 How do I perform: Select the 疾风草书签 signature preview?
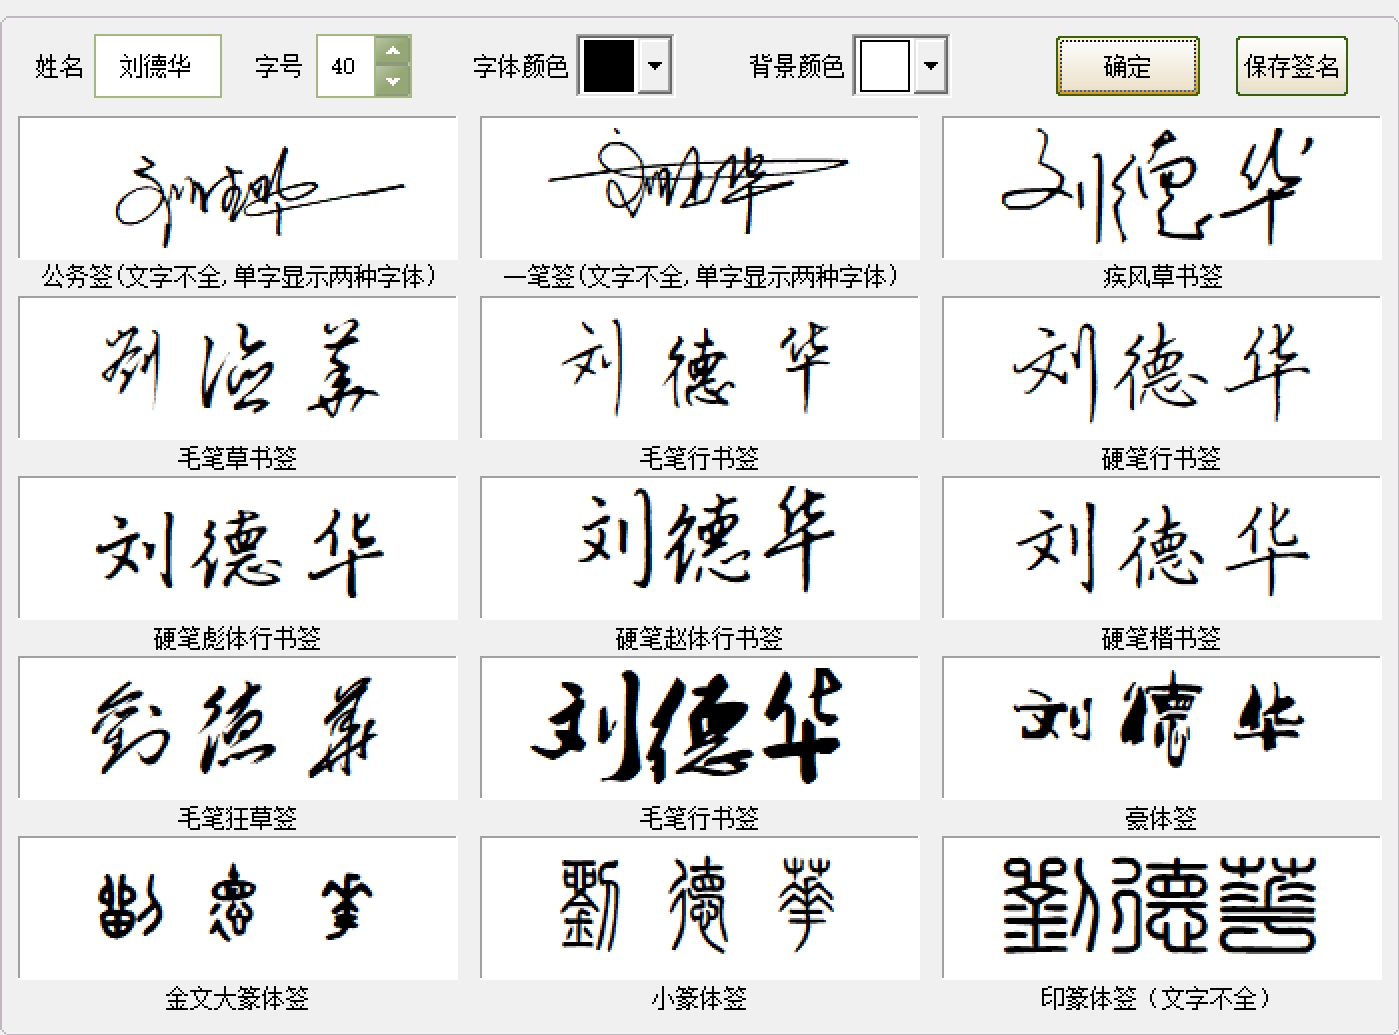1162,188
